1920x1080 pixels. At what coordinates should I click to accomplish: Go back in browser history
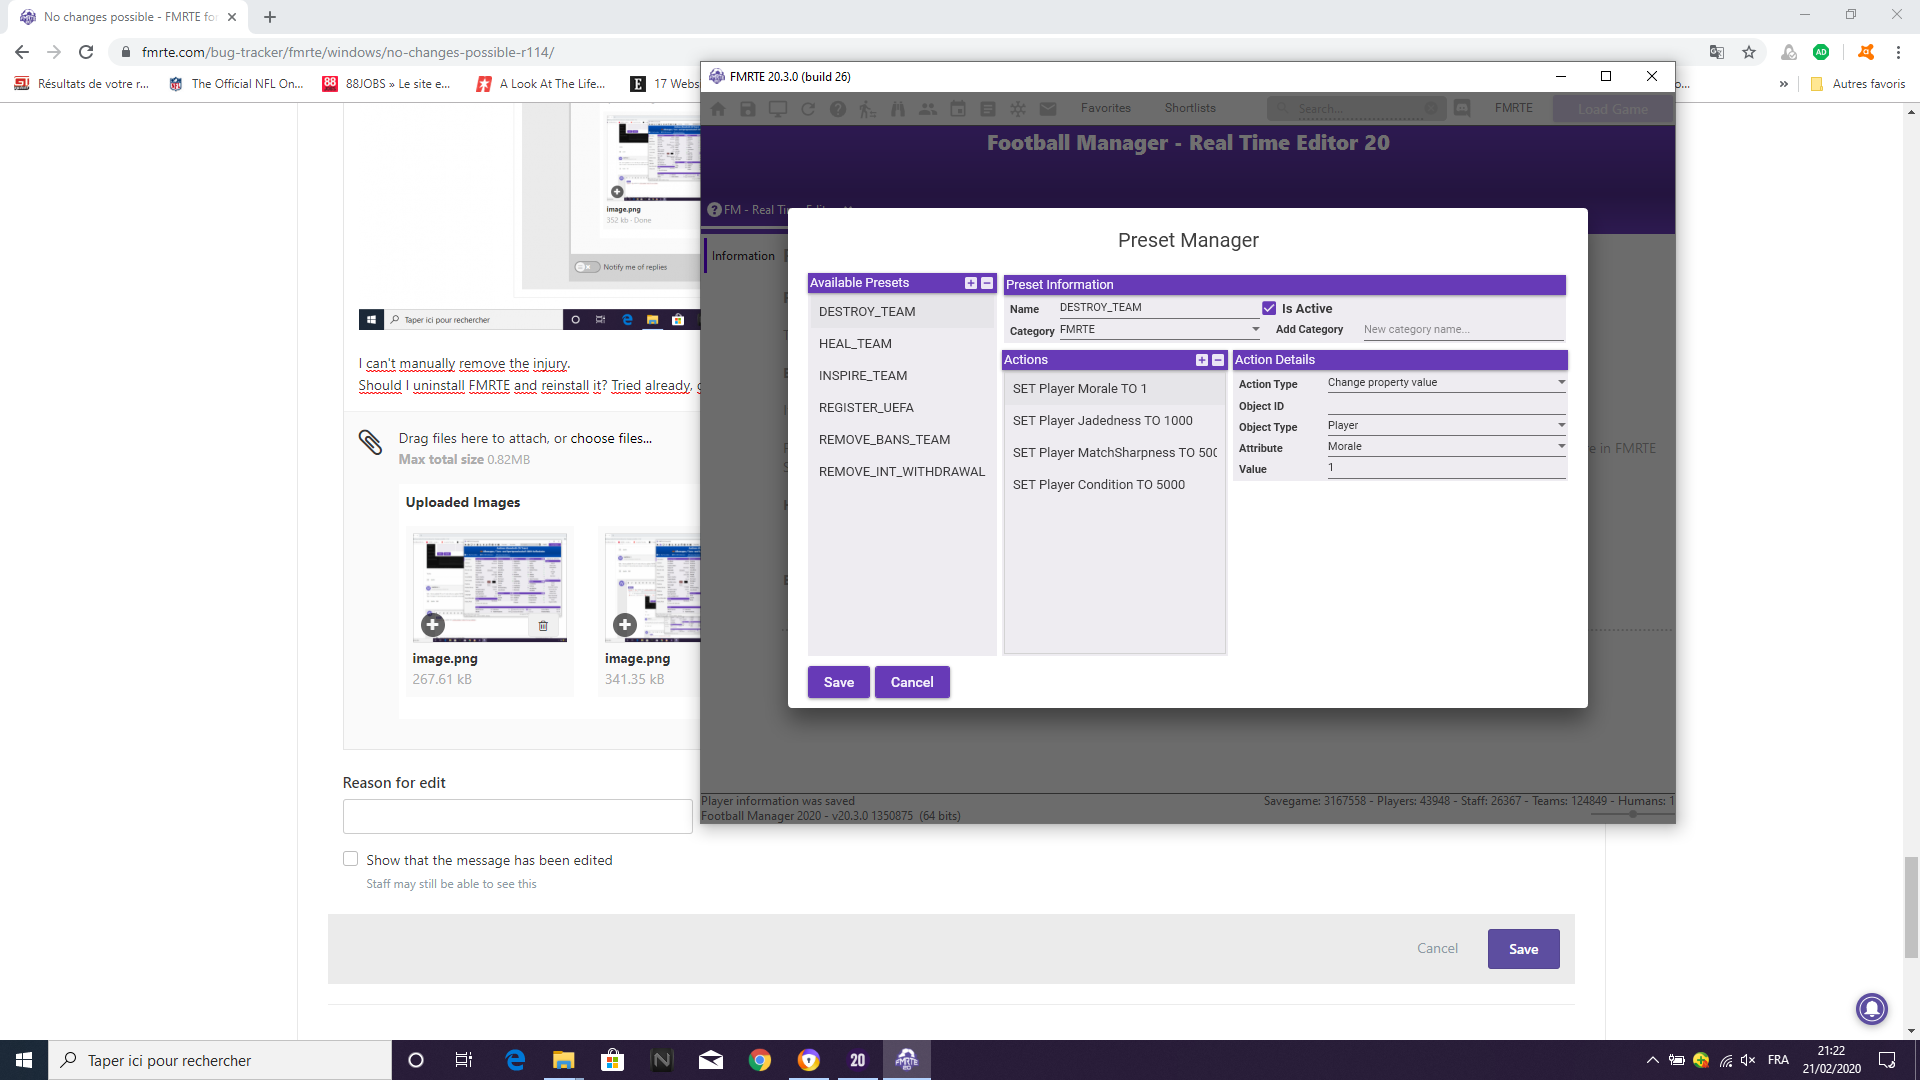tap(22, 52)
